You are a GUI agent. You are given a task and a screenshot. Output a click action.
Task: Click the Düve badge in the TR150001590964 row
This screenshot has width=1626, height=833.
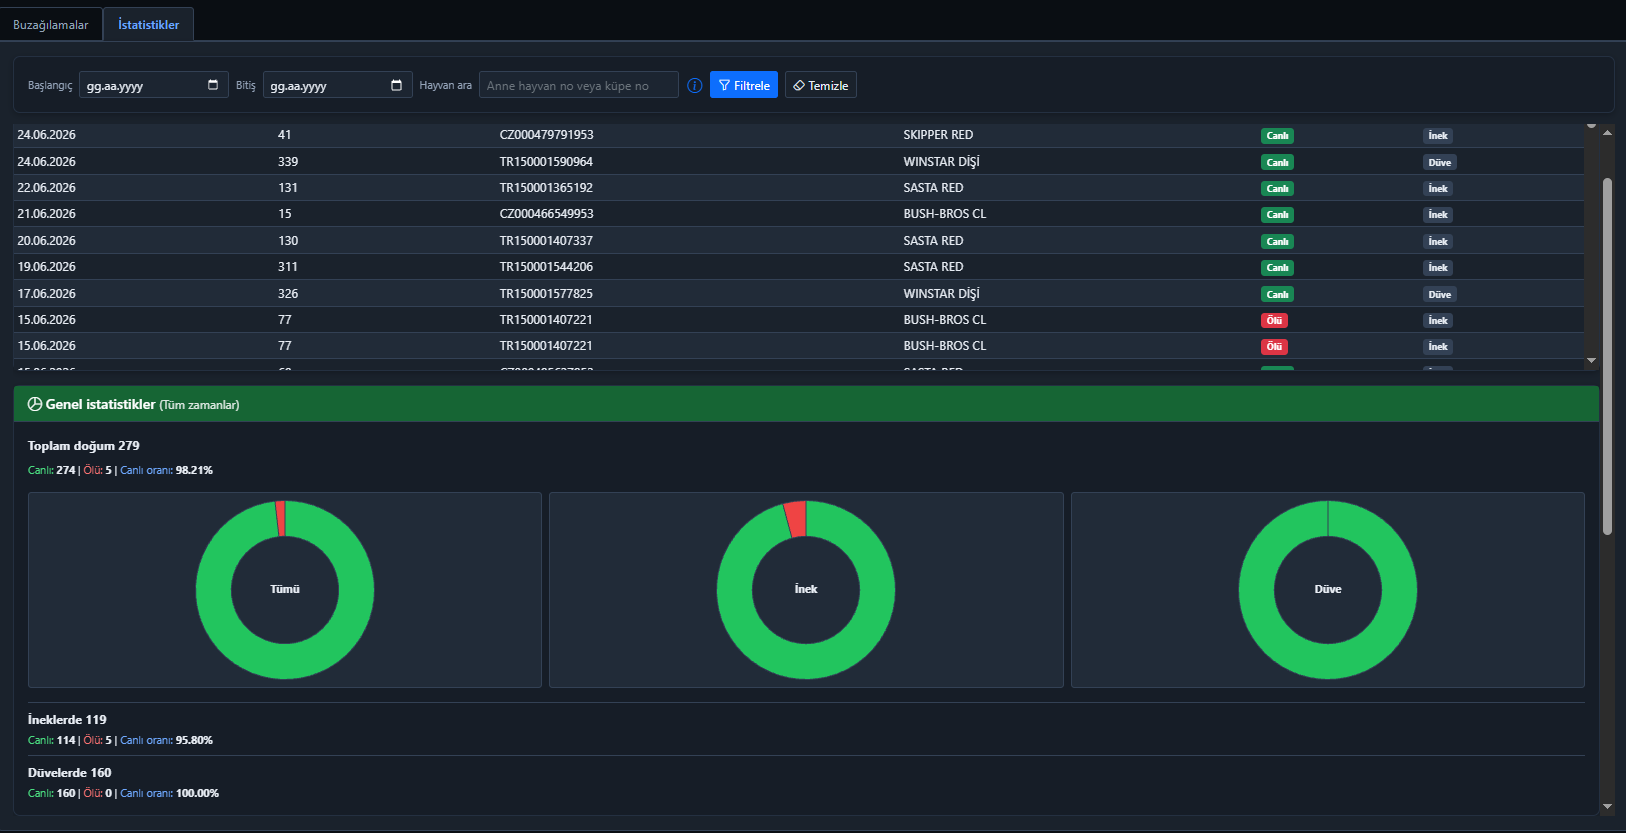(x=1439, y=162)
